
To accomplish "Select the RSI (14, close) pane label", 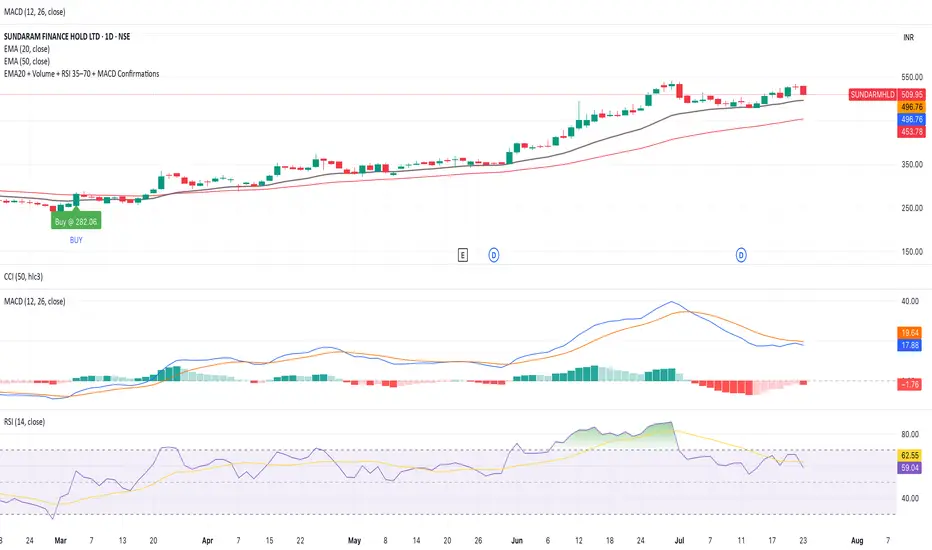I will tap(24, 422).
